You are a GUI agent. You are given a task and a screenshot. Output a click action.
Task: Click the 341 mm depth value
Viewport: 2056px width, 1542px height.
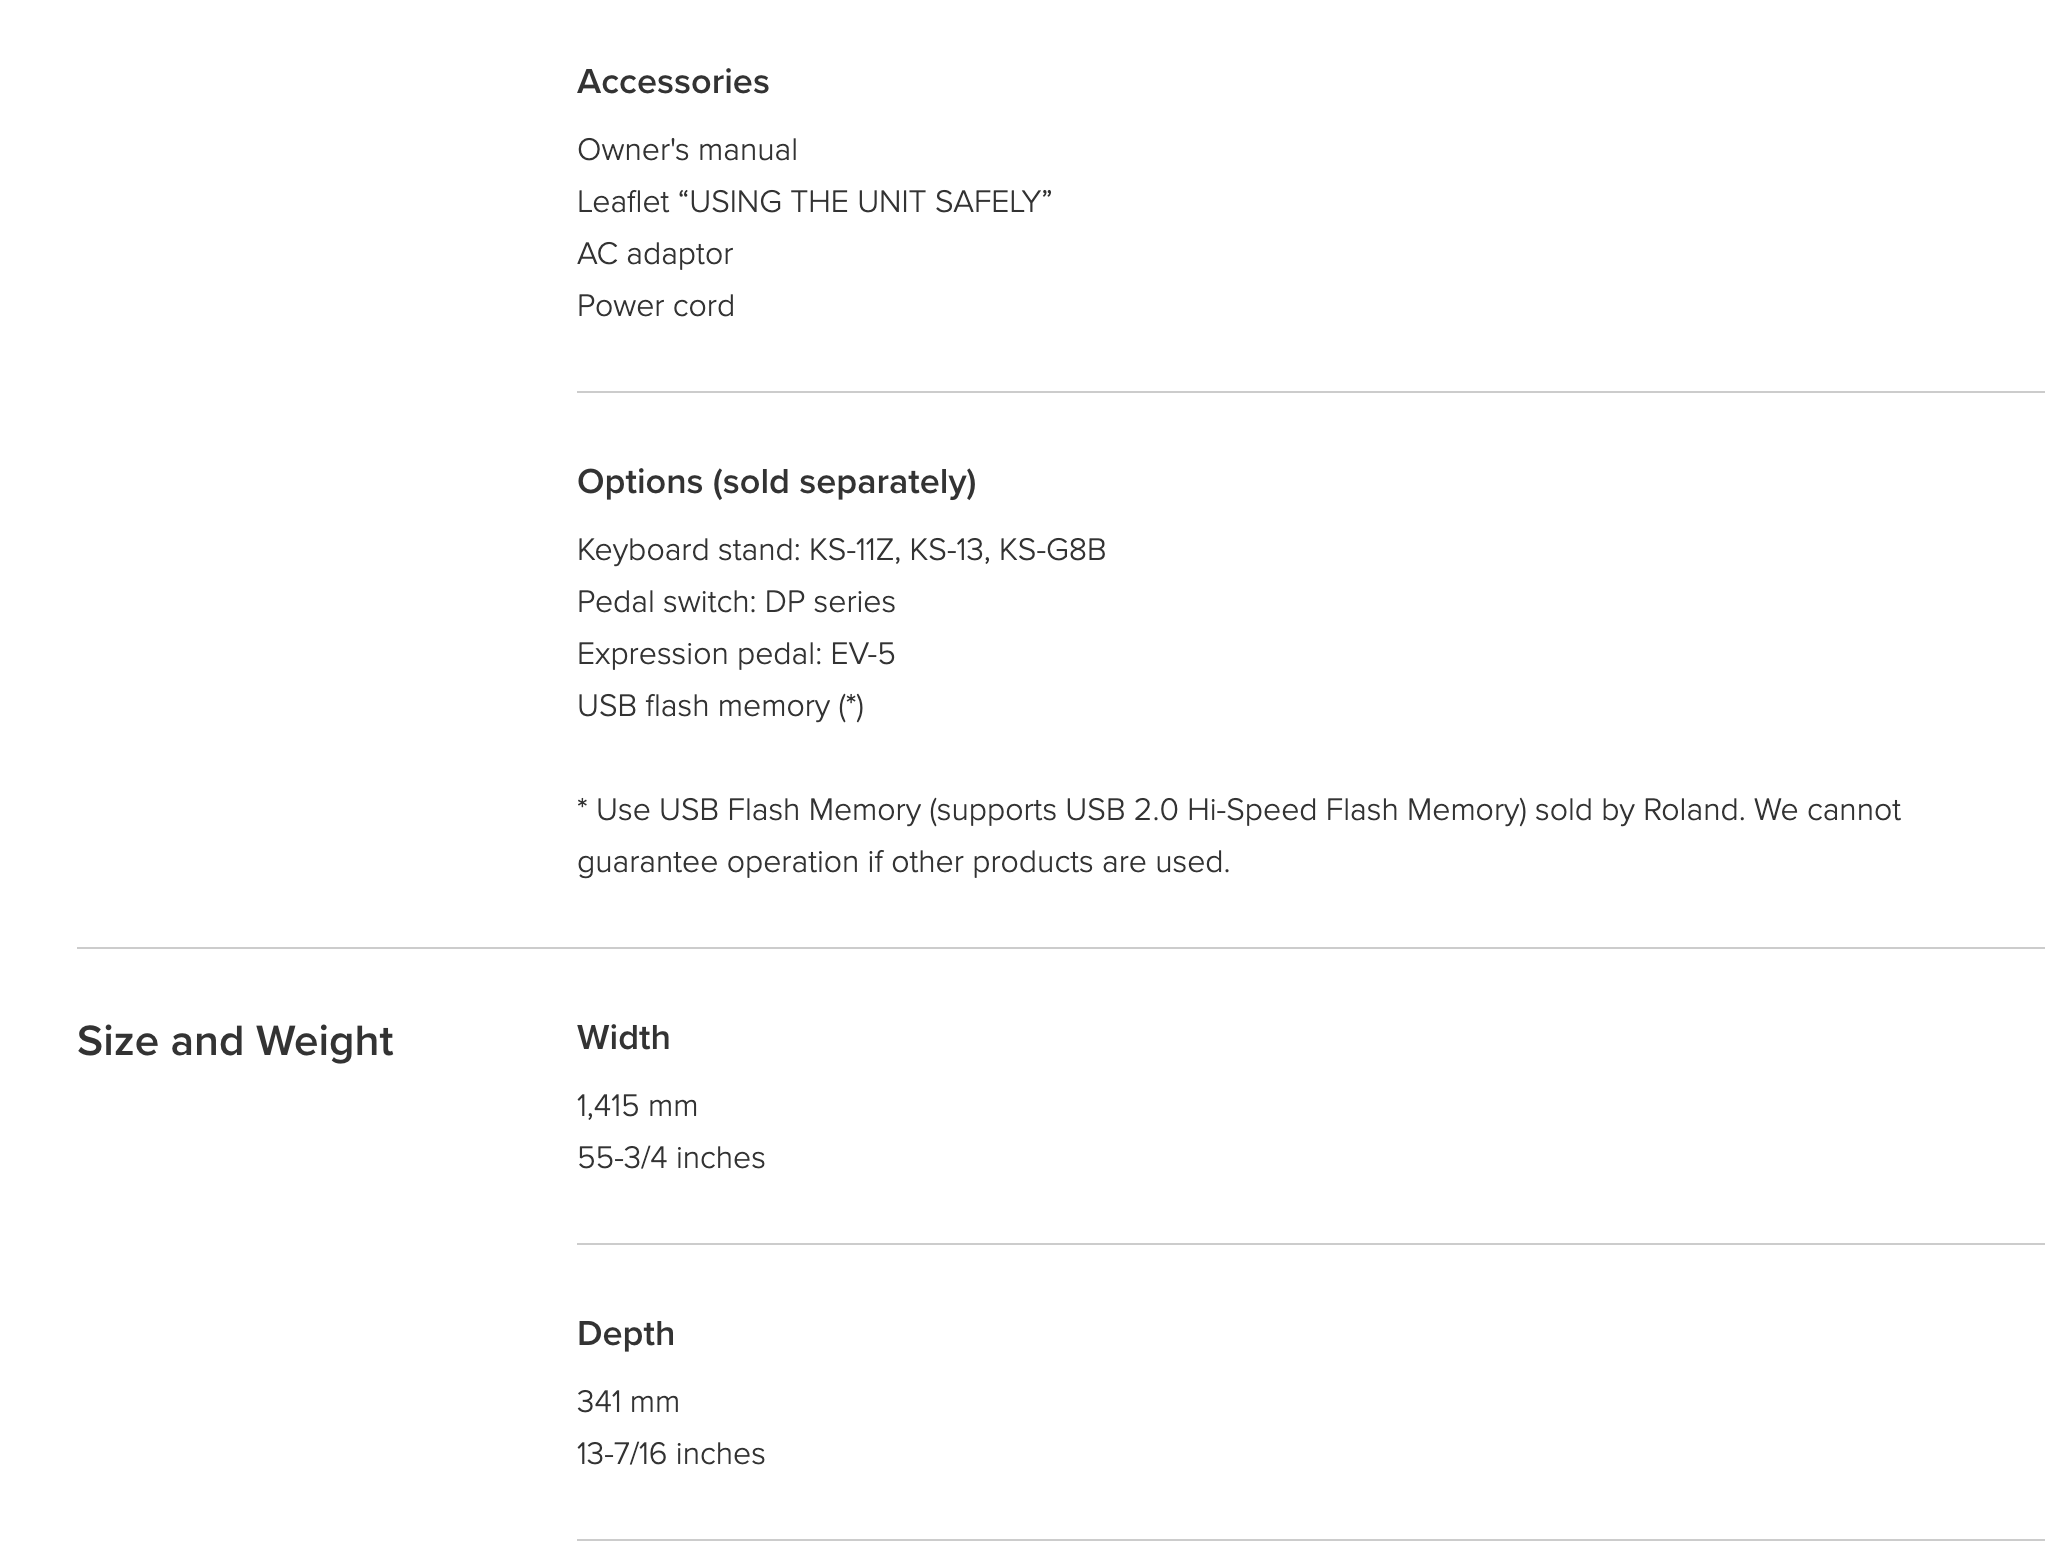[628, 1402]
